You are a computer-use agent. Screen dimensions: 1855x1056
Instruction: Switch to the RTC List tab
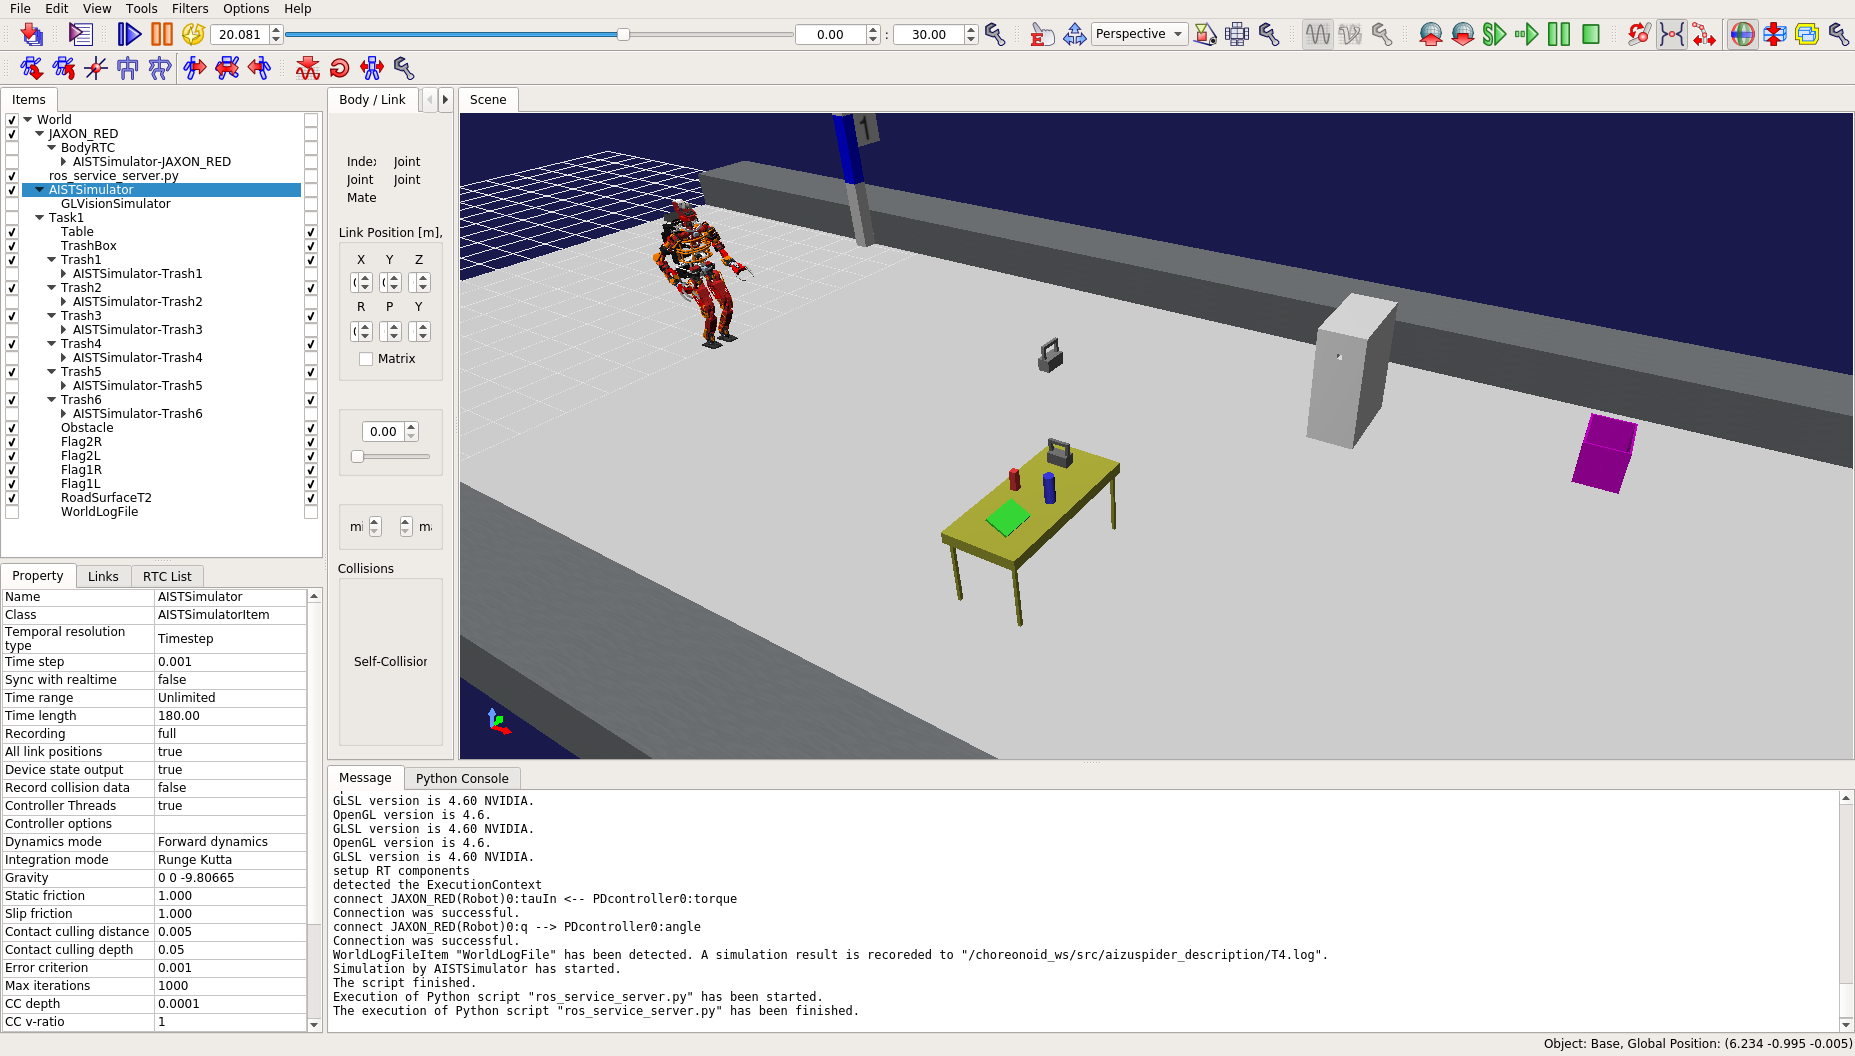click(x=167, y=577)
